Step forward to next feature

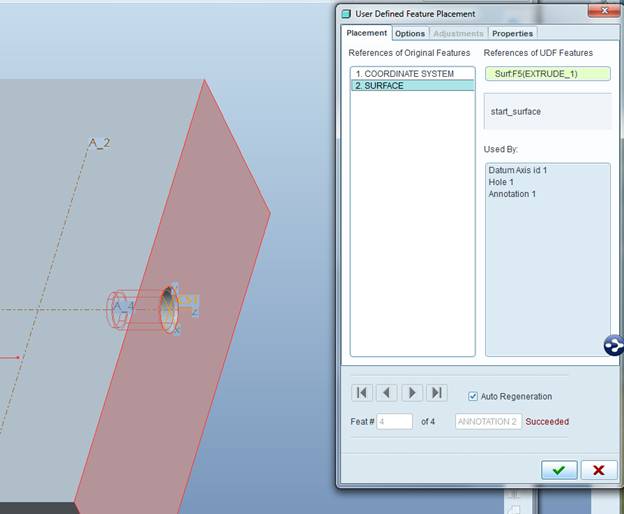click(x=411, y=393)
